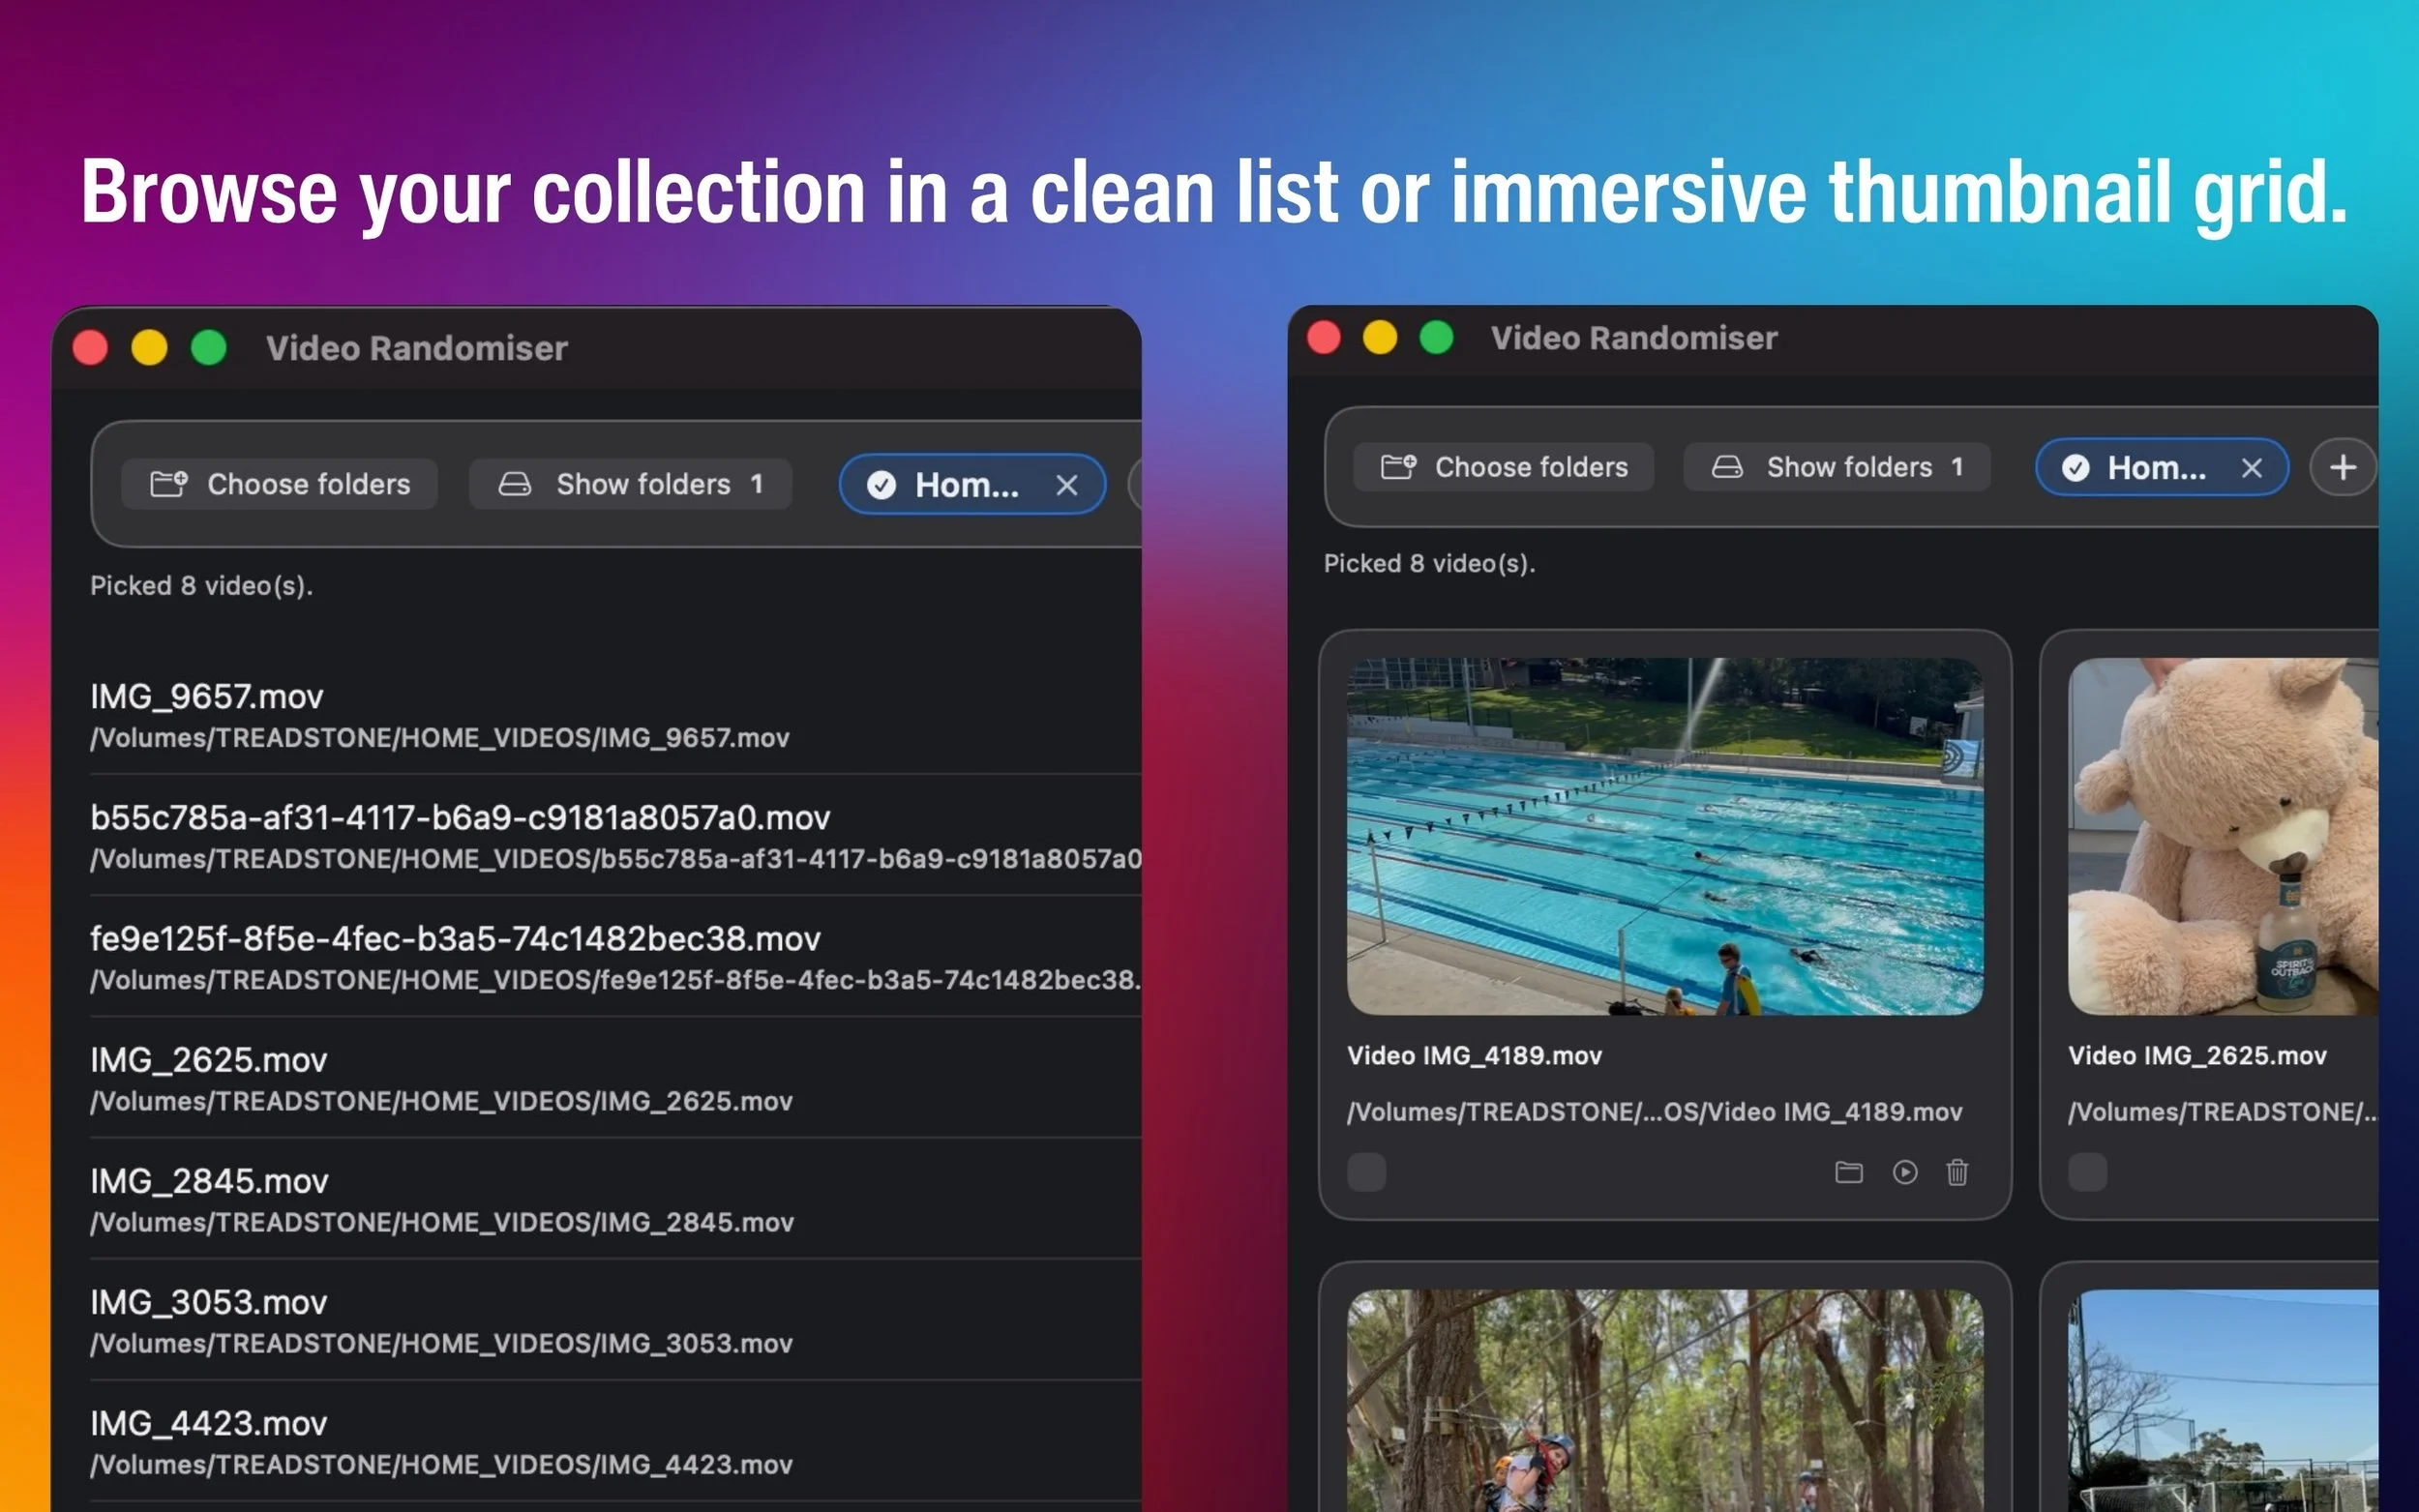The height and width of the screenshot is (1512, 2419).
Task: Click the folder icon on IMG_4189 card
Action: pyautogui.click(x=1848, y=1172)
